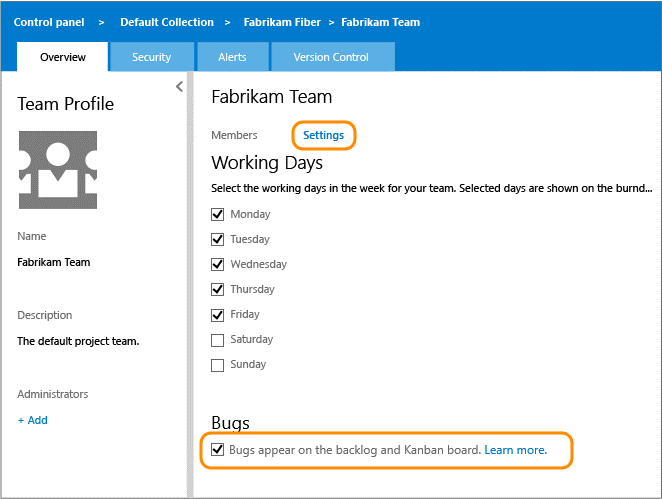Click the team profile avatar image
This screenshot has height=499, width=662.
pyautogui.click(x=57, y=168)
